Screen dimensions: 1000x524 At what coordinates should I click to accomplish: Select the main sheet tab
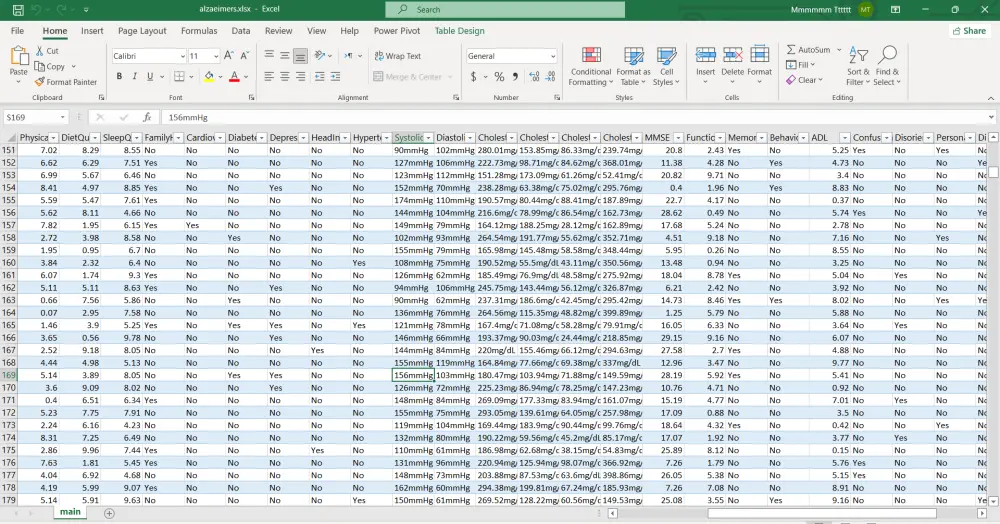pos(70,512)
